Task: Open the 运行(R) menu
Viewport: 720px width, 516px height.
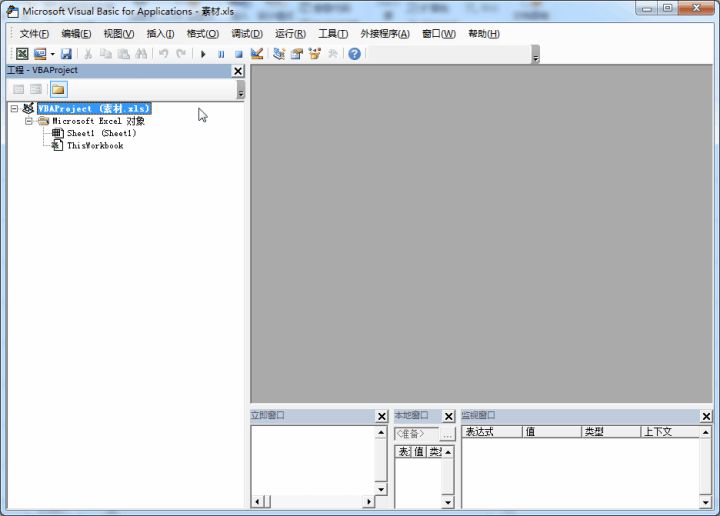Action: click(290, 34)
